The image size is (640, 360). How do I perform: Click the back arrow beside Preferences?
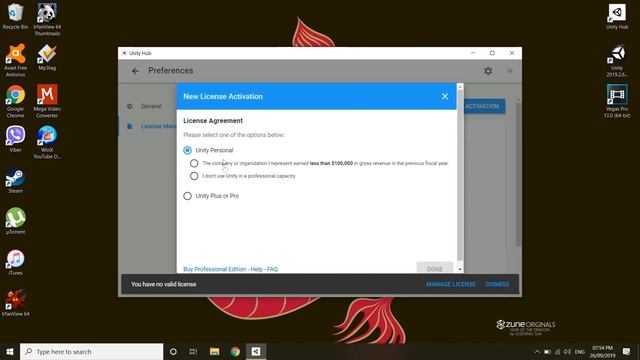(135, 71)
